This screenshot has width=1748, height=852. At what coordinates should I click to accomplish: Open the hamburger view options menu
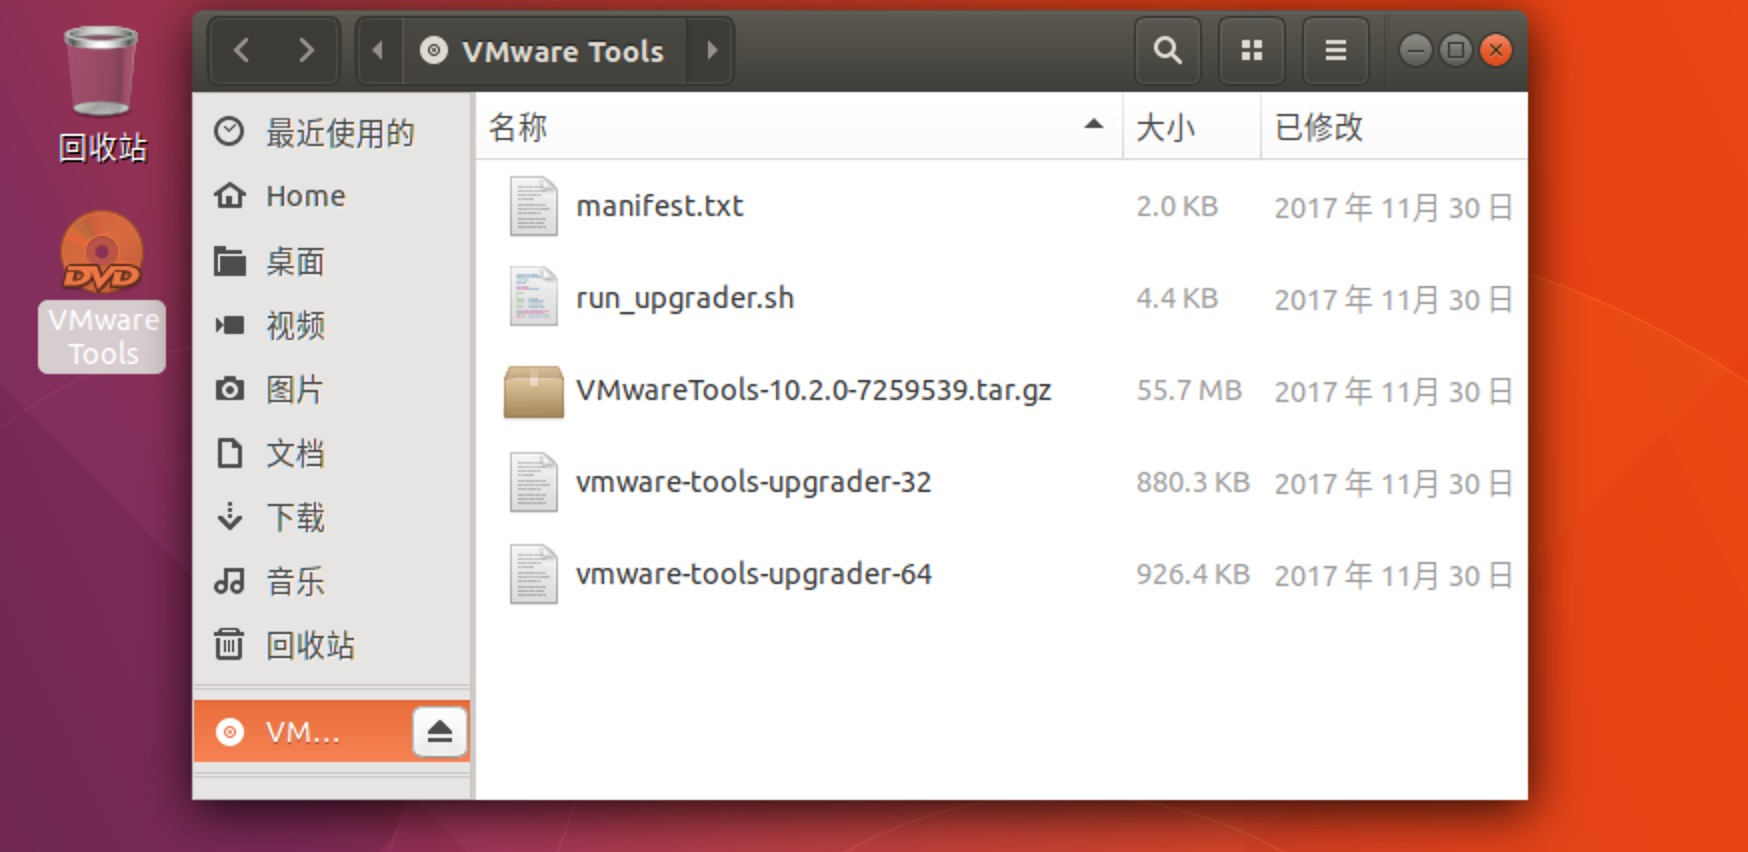tap(1335, 50)
